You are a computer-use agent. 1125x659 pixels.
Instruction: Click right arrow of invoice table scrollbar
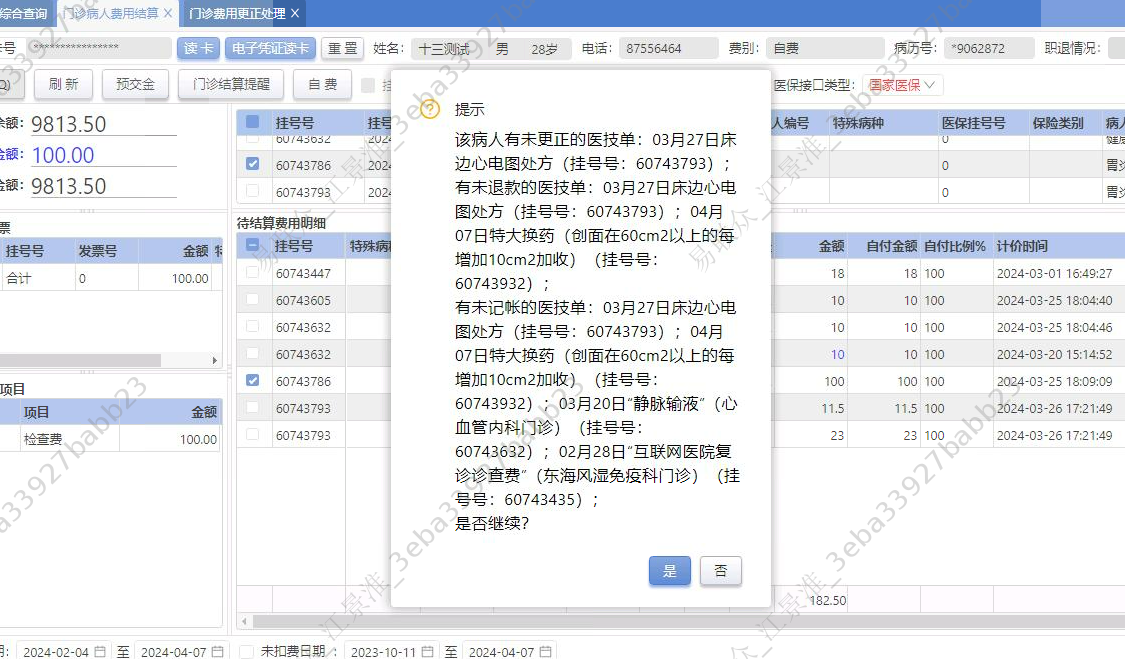[x=215, y=360]
